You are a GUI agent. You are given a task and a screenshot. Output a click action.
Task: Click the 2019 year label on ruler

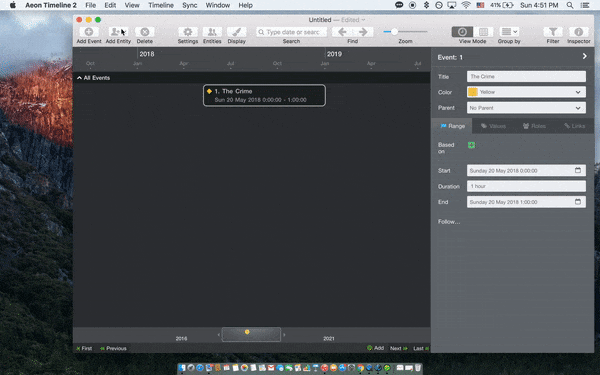pyautogui.click(x=334, y=54)
